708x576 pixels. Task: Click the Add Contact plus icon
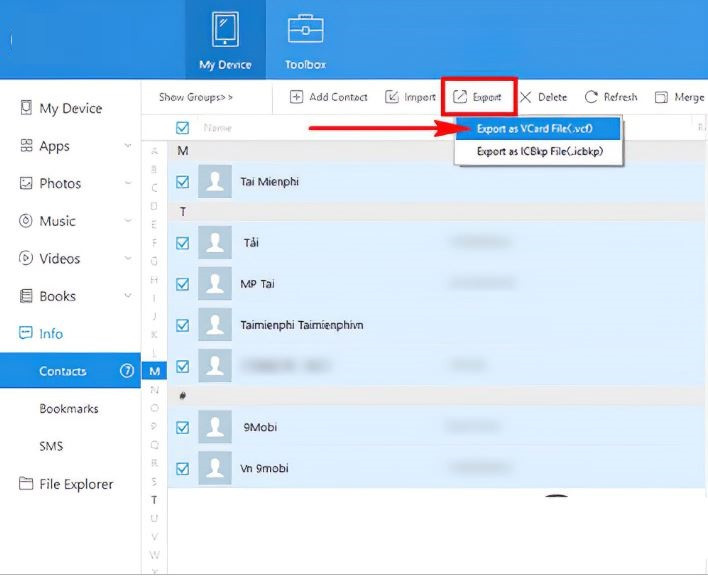(297, 97)
